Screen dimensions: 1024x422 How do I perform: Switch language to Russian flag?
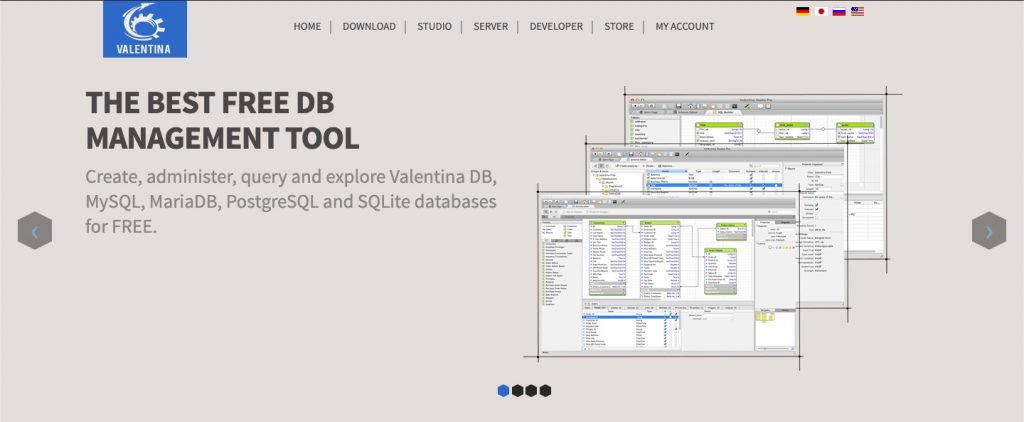pyautogui.click(x=839, y=11)
